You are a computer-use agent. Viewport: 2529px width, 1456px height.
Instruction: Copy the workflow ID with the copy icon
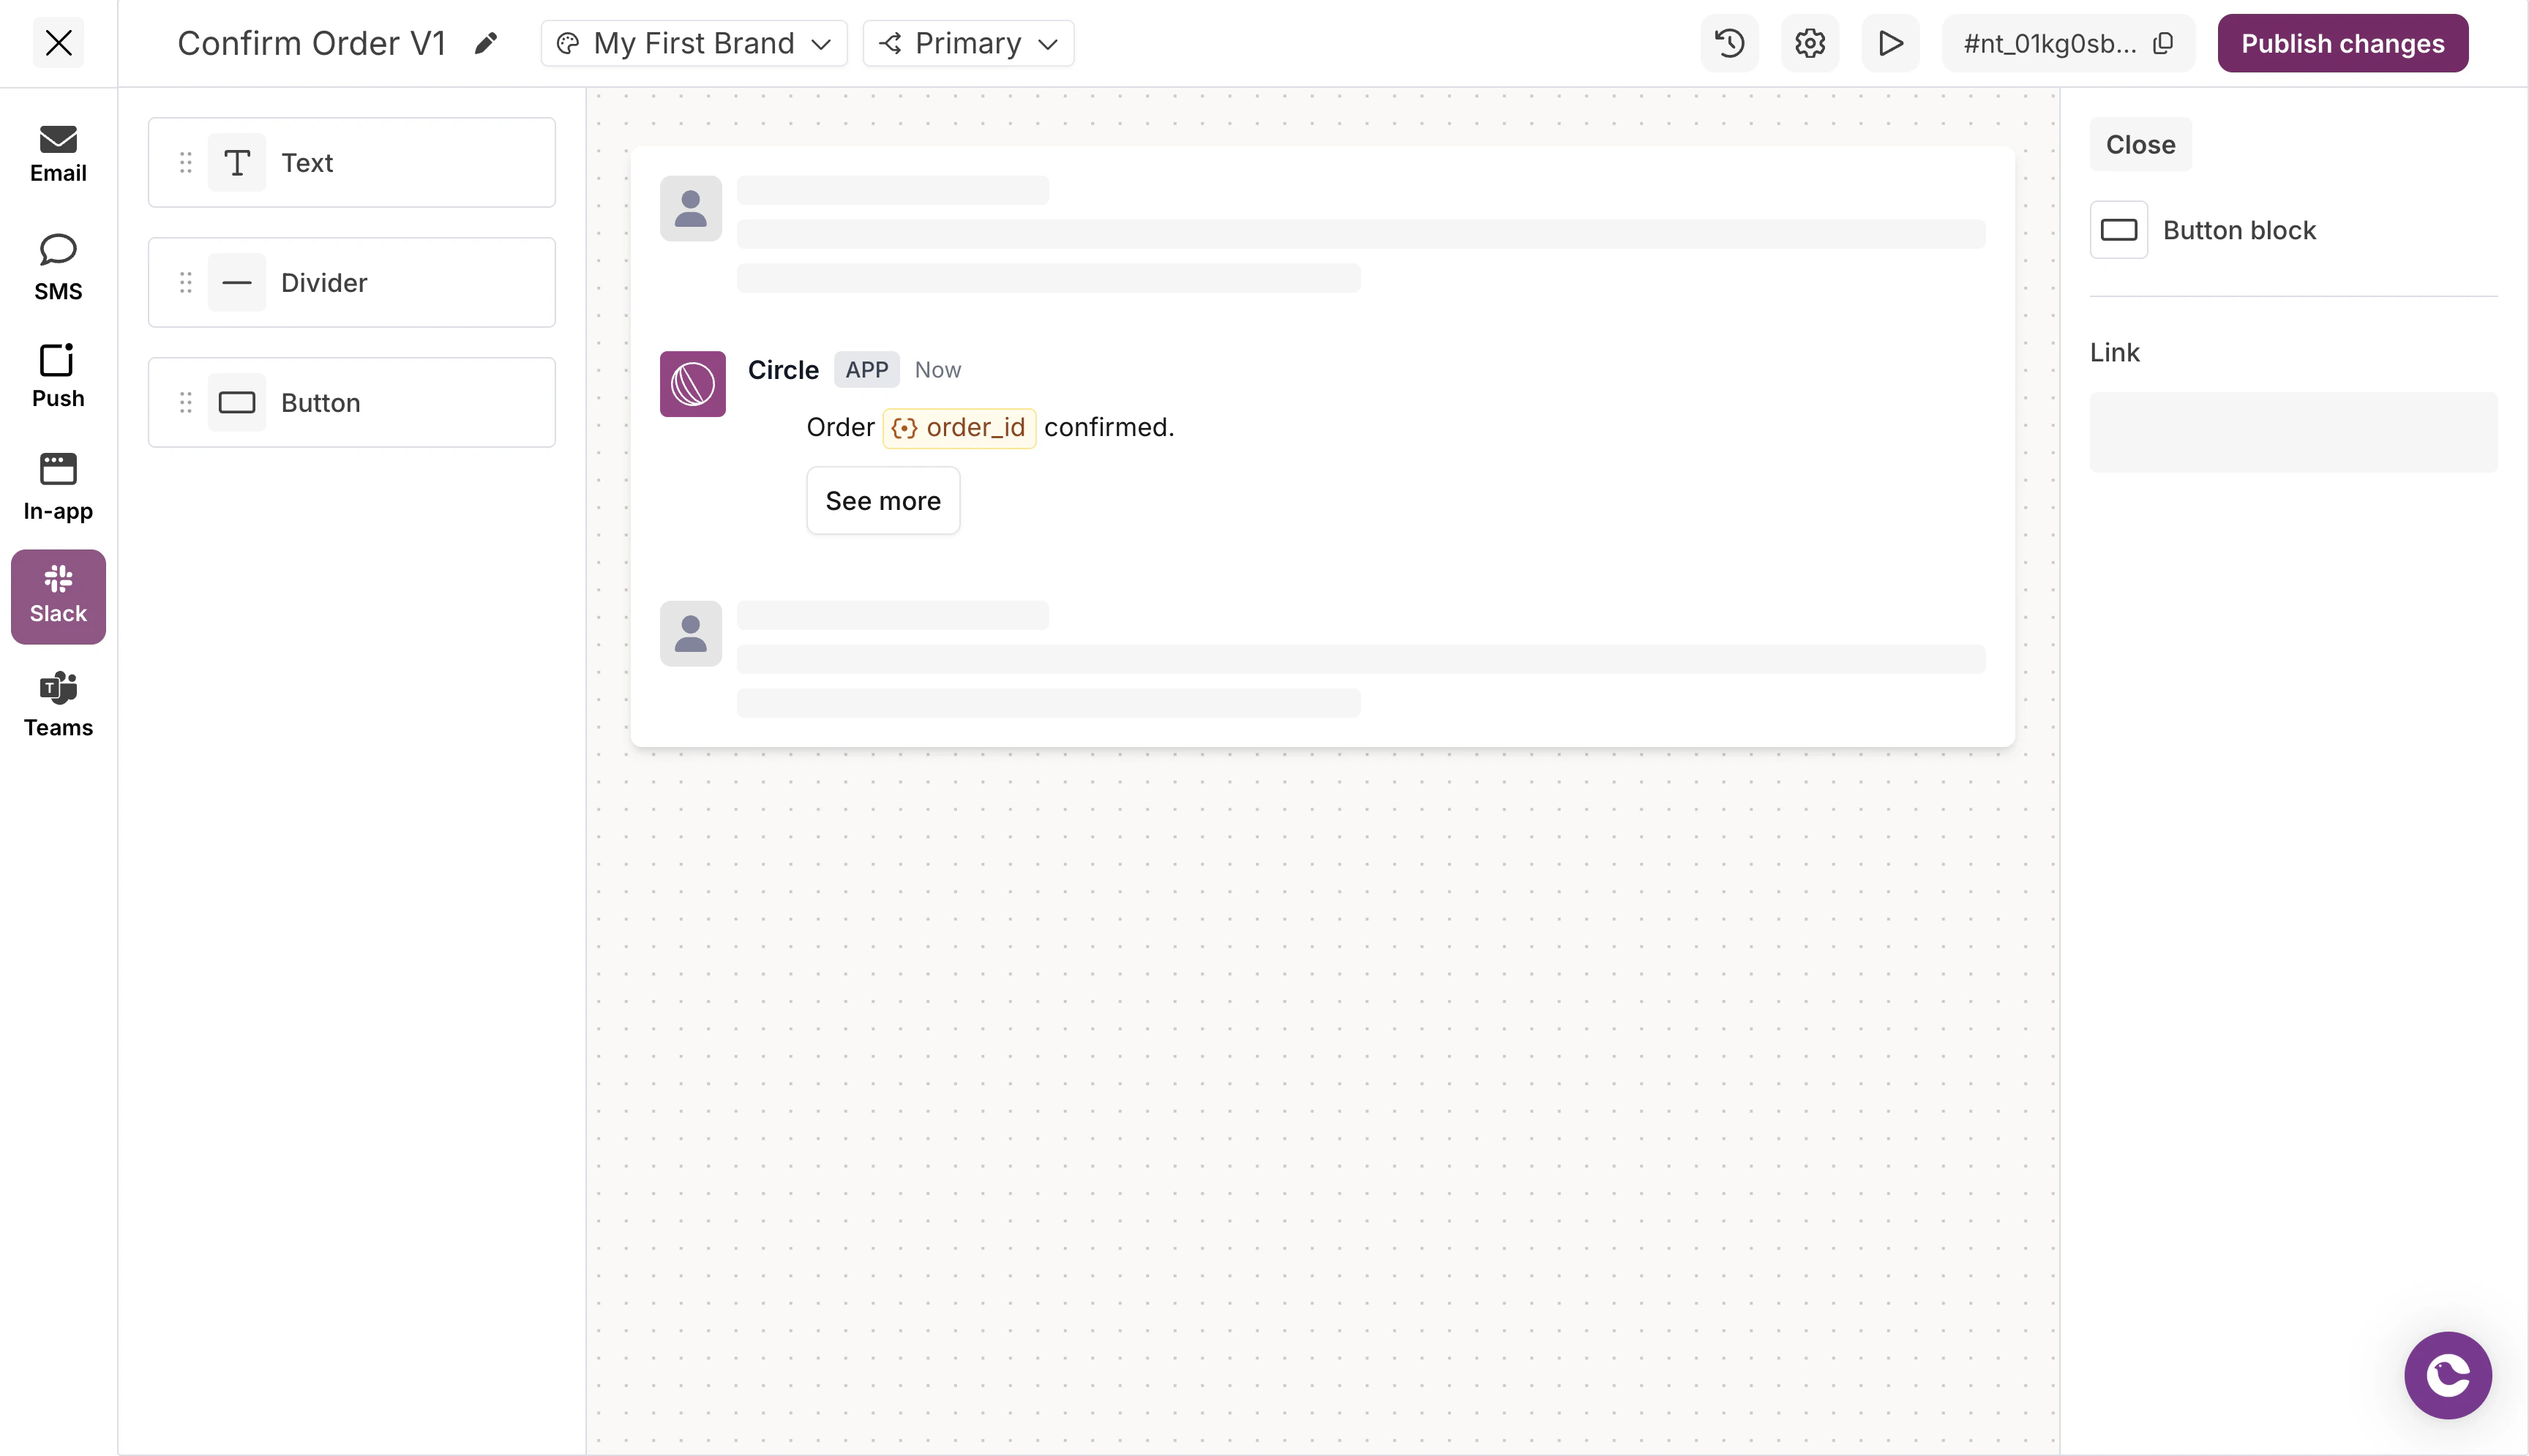pos(2163,43)
